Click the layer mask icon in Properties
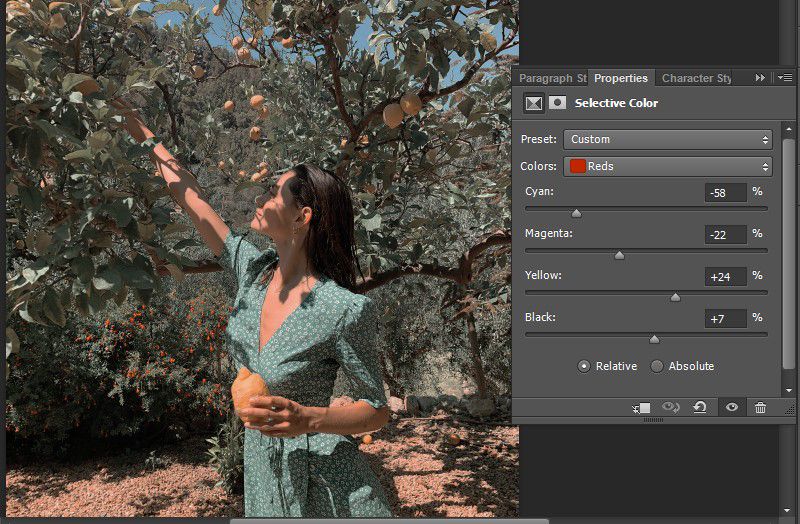This screenshot has height=524, width=800. coord(557,103)
